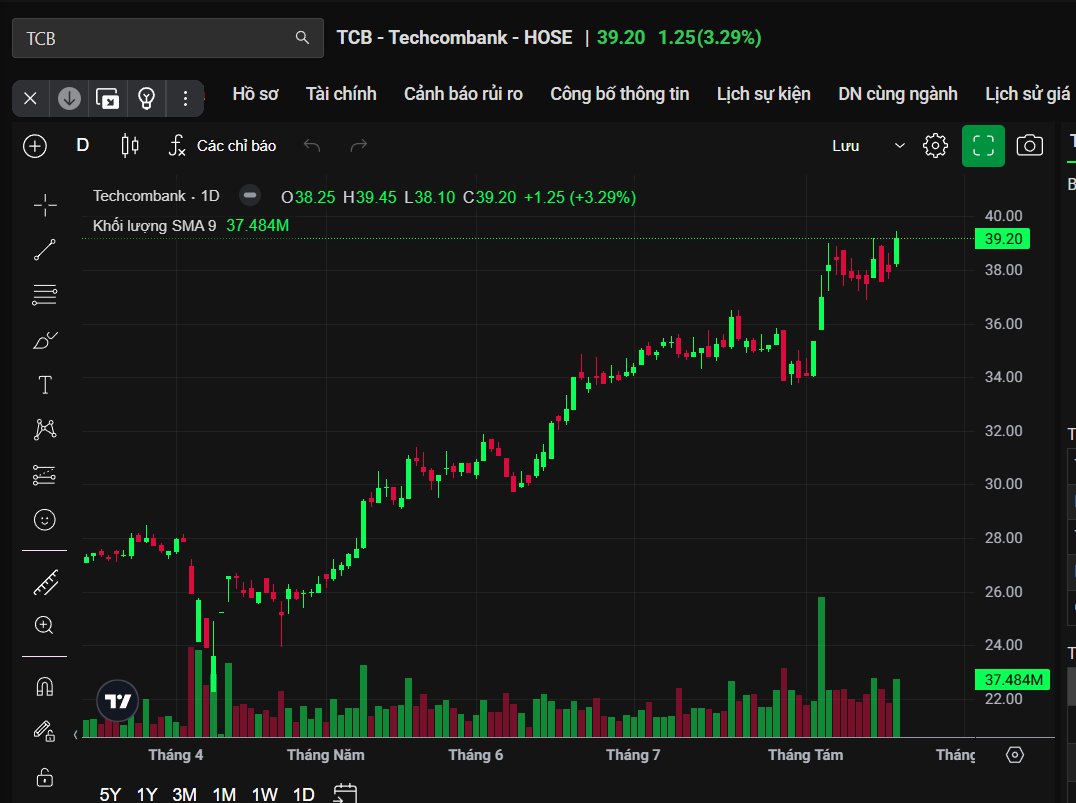Open the candlestick chart style selector

click(130, 146)
